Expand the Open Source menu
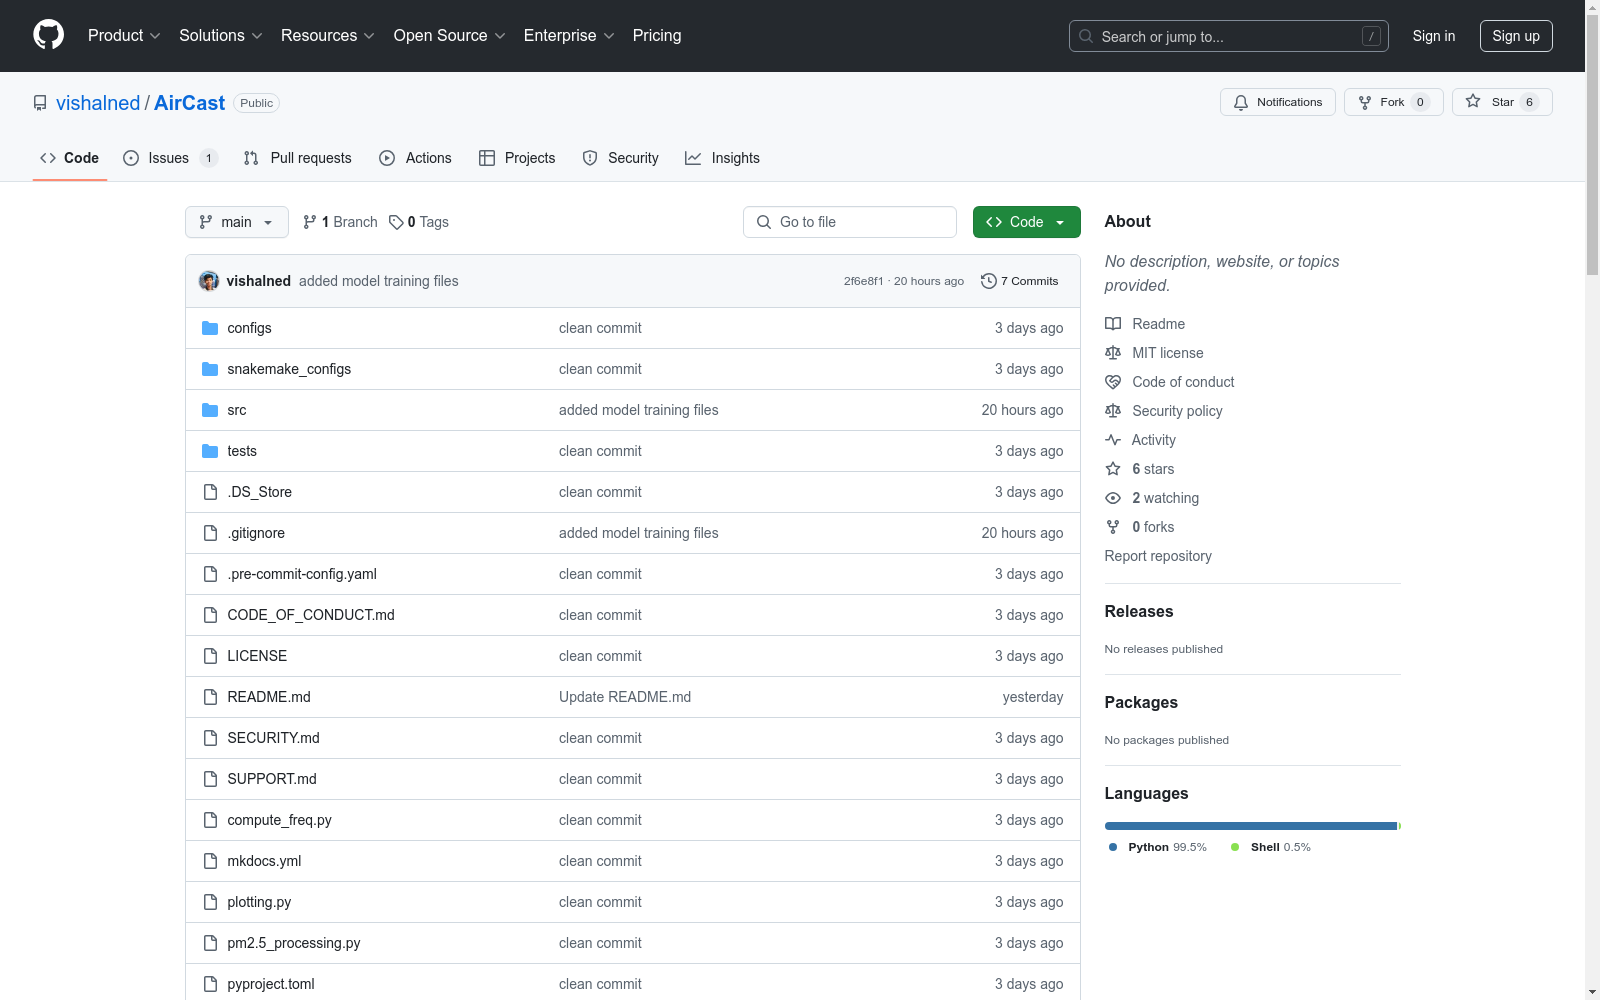 (450, 36)
